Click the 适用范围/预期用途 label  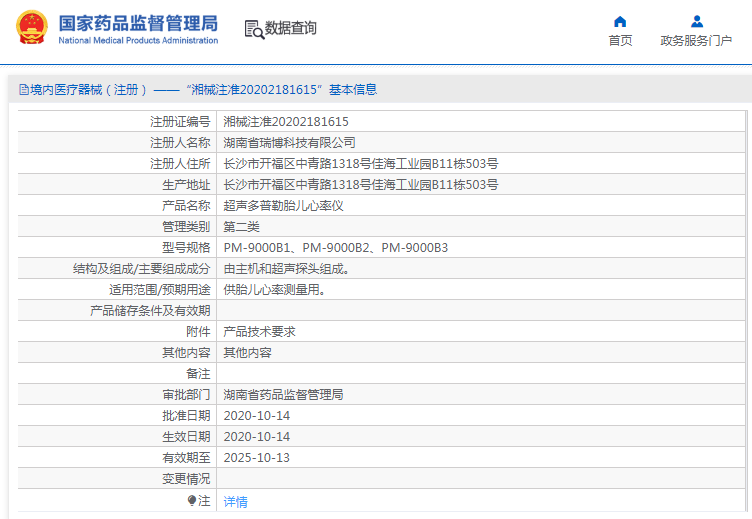pos(160,290)
